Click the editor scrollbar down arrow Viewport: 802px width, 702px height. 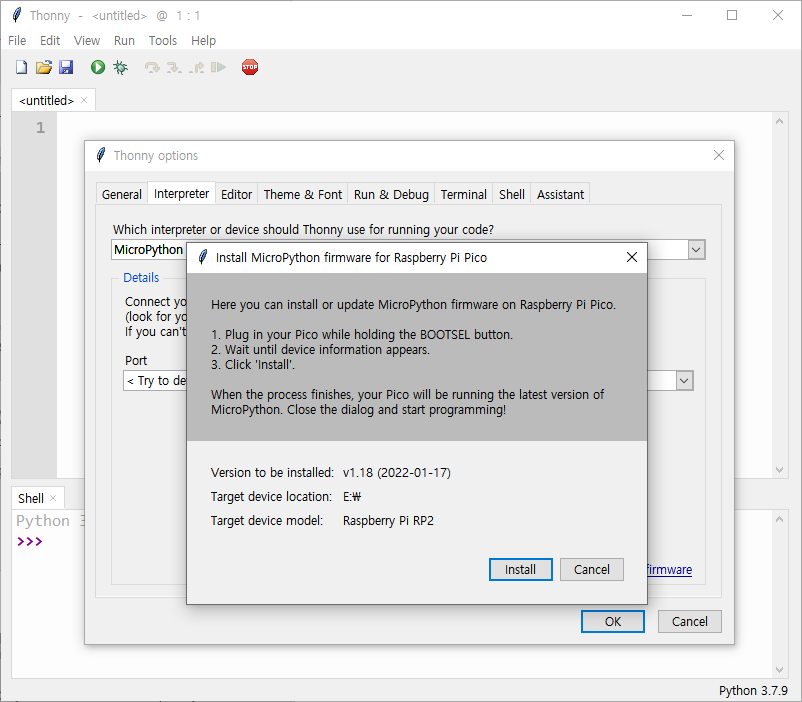click(x=779, y=470)
